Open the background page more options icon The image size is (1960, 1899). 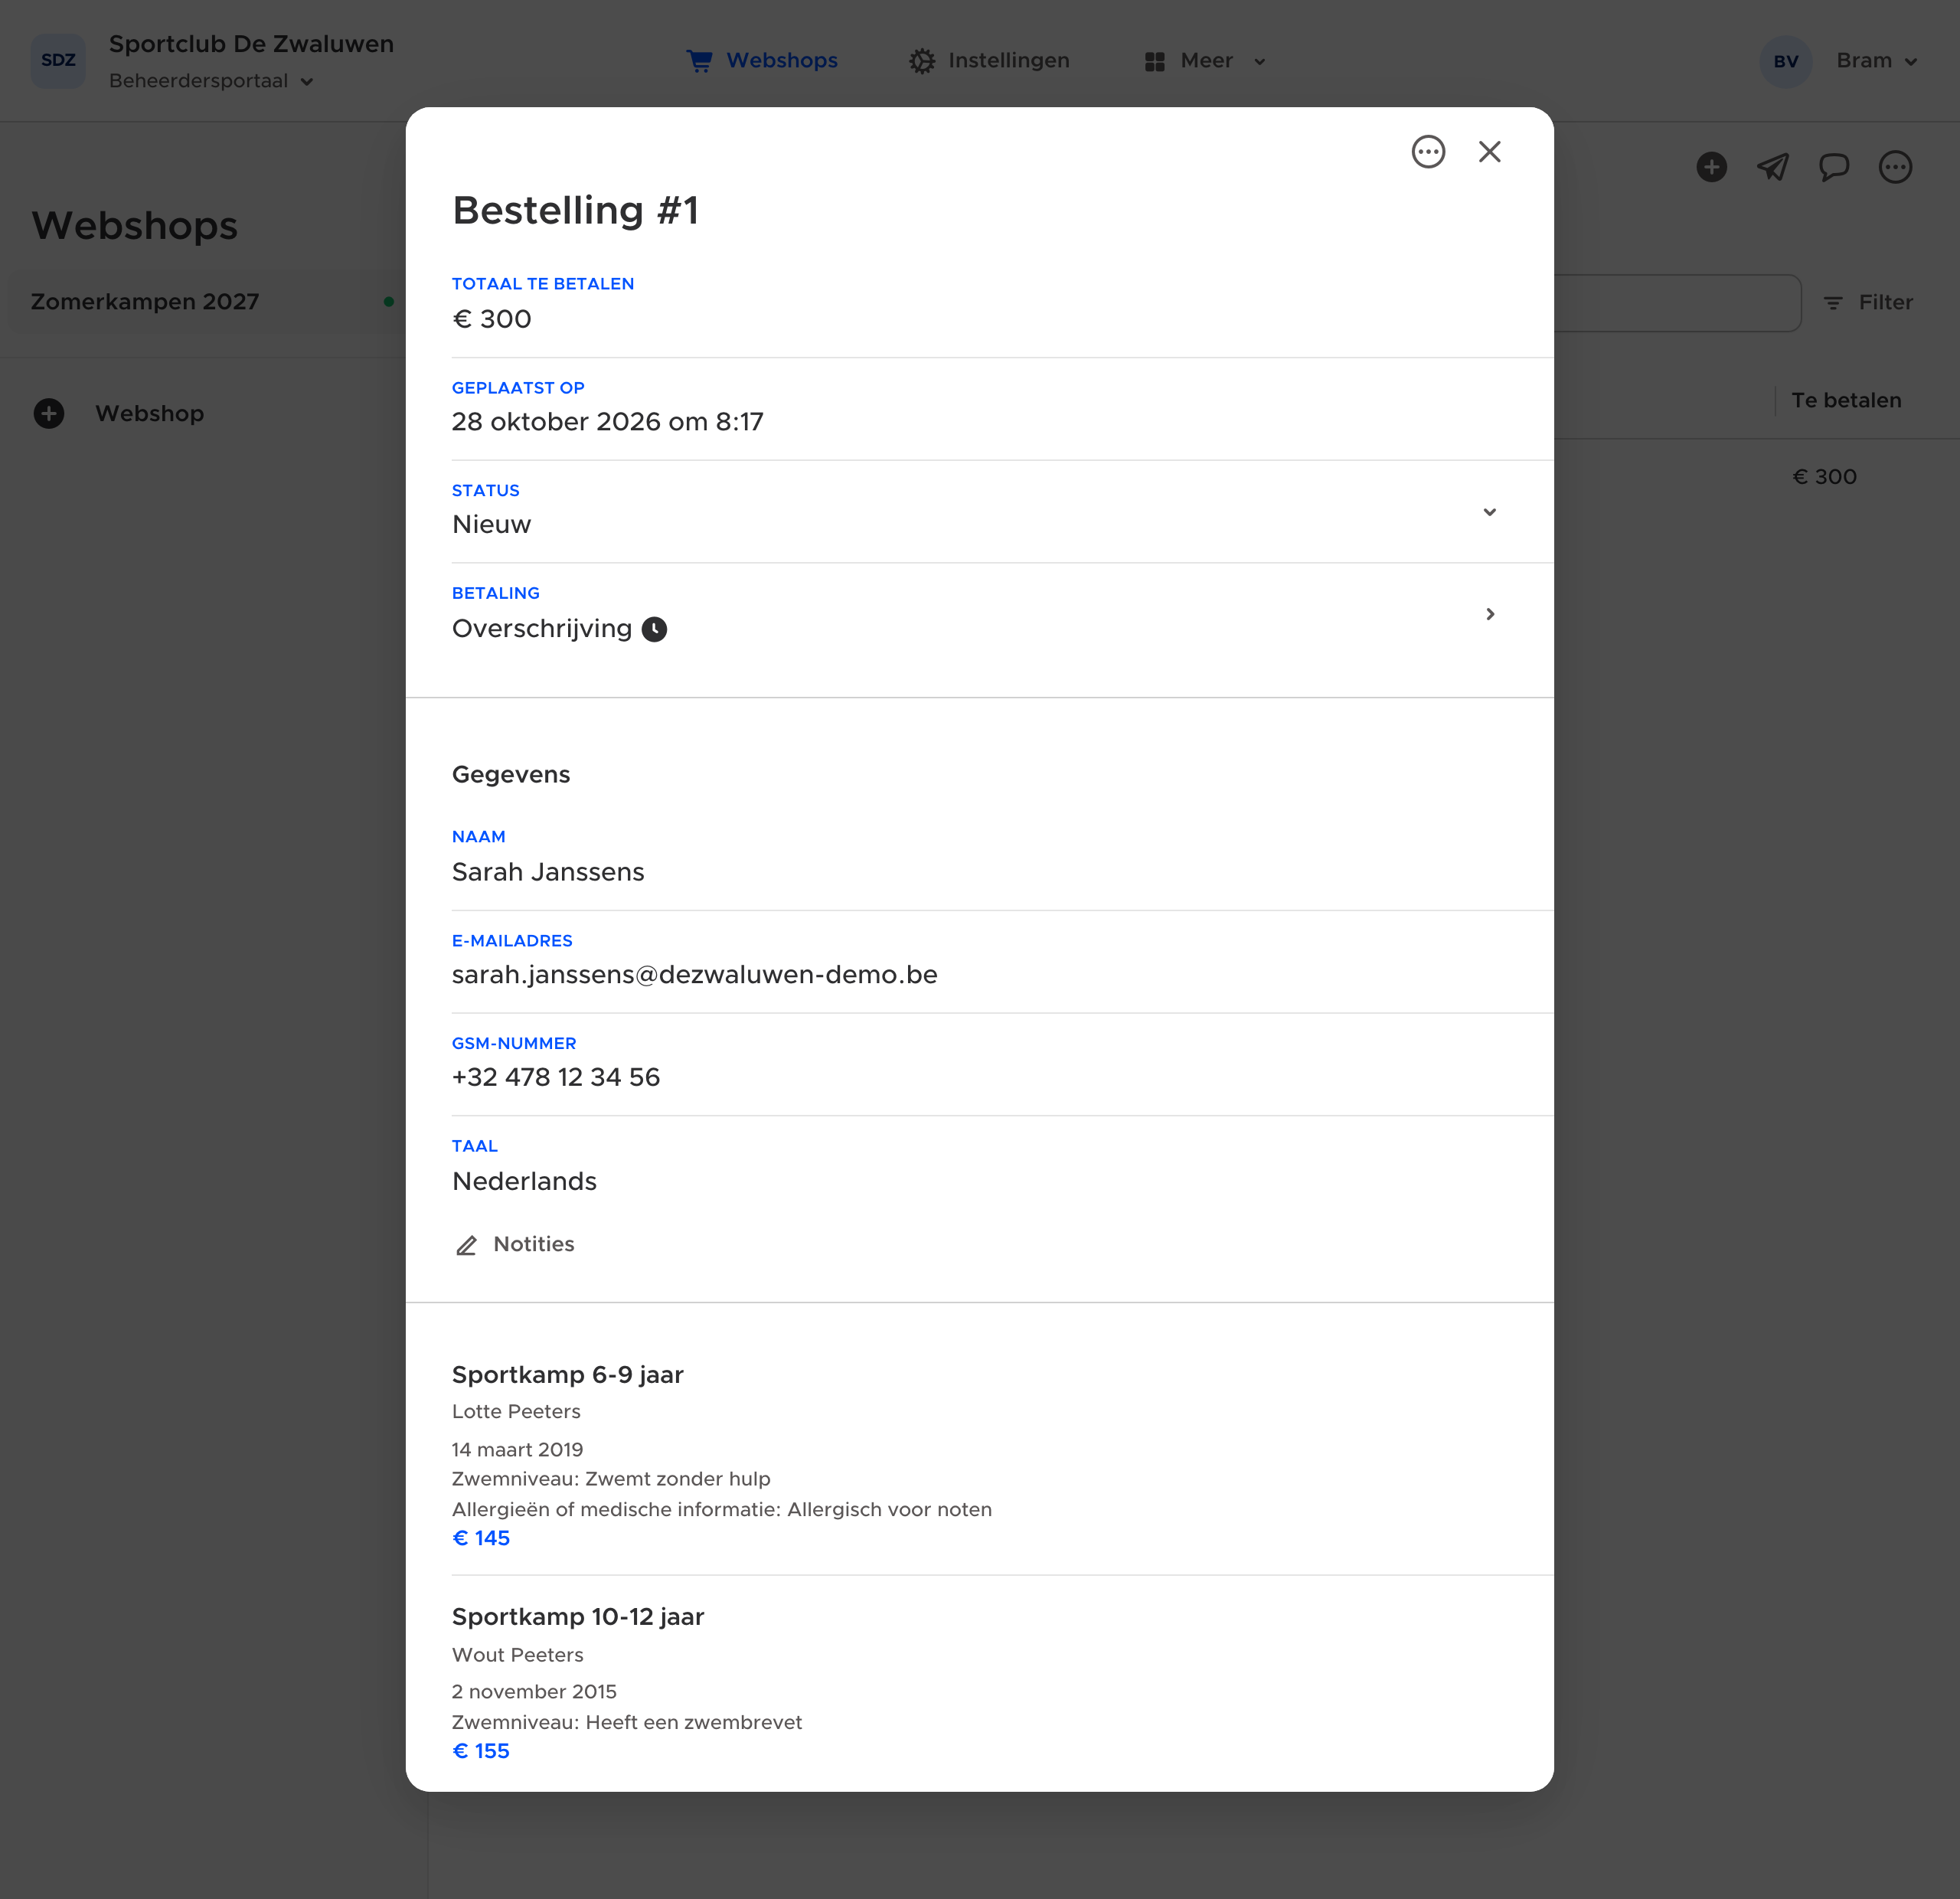(x=1895, y=167)
